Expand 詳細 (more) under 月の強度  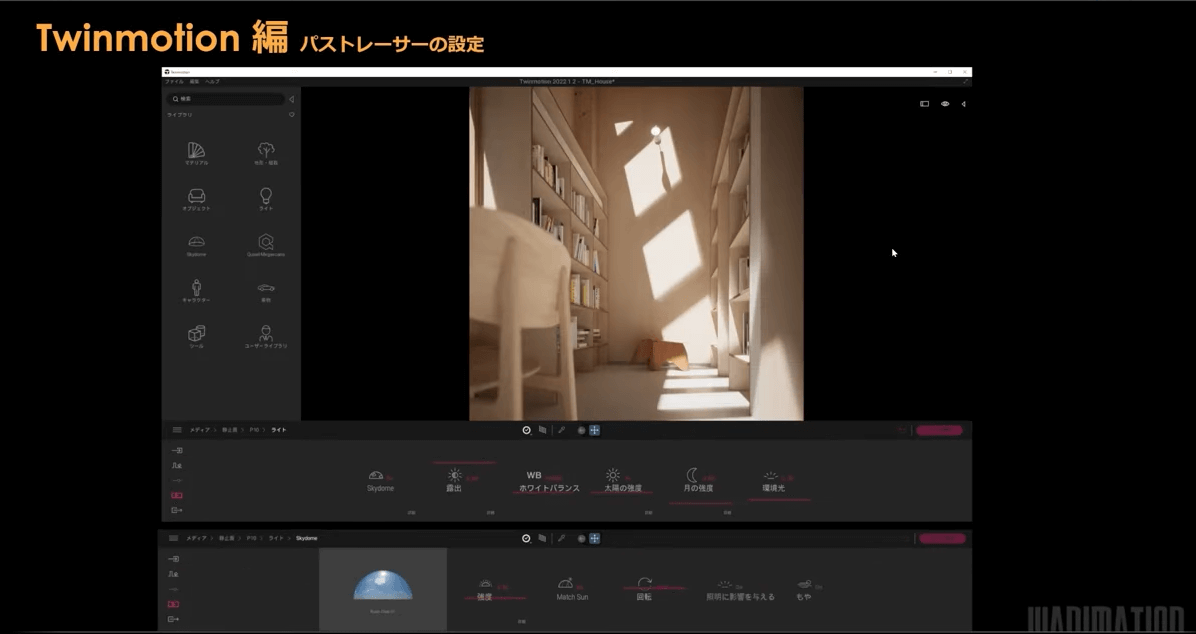[727, 513]
